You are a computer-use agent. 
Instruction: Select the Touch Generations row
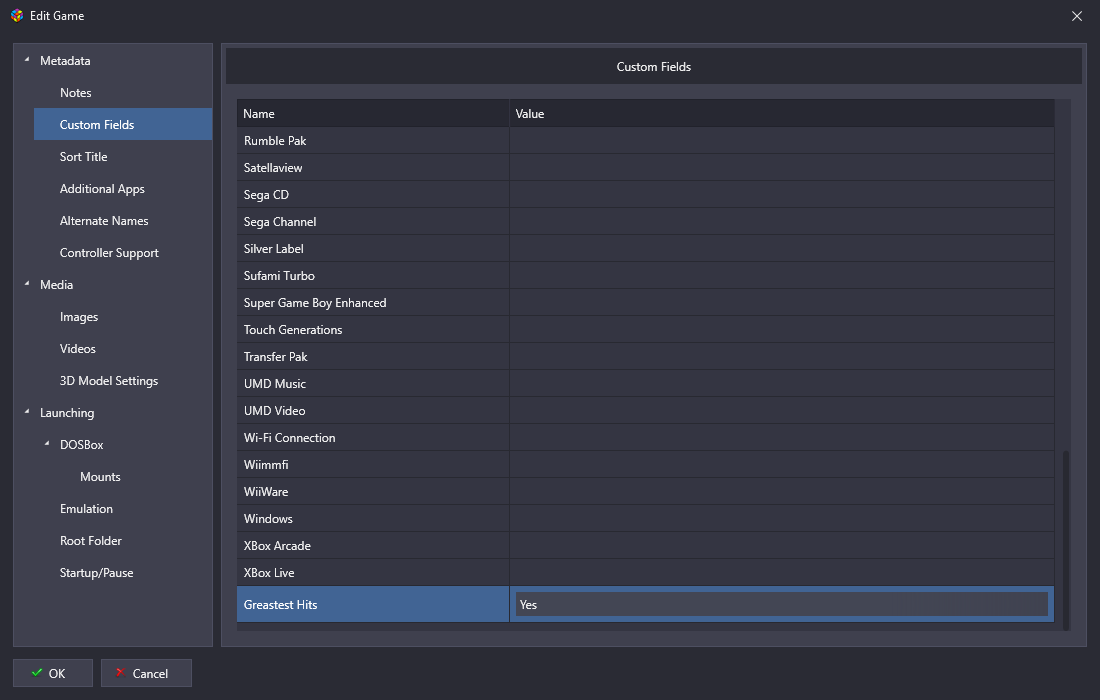tap(645, 330)
